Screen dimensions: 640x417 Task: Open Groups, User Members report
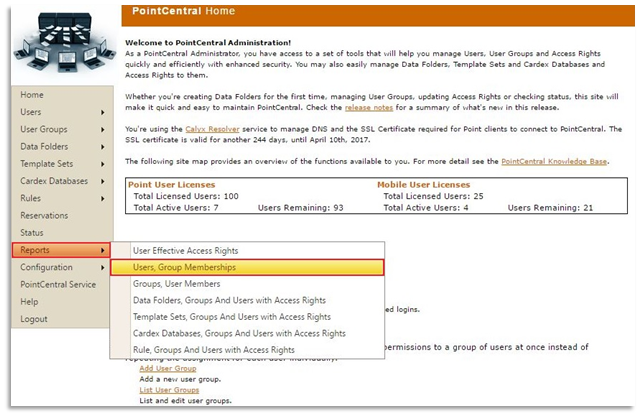pyautogui.click(x=247, y=284)
